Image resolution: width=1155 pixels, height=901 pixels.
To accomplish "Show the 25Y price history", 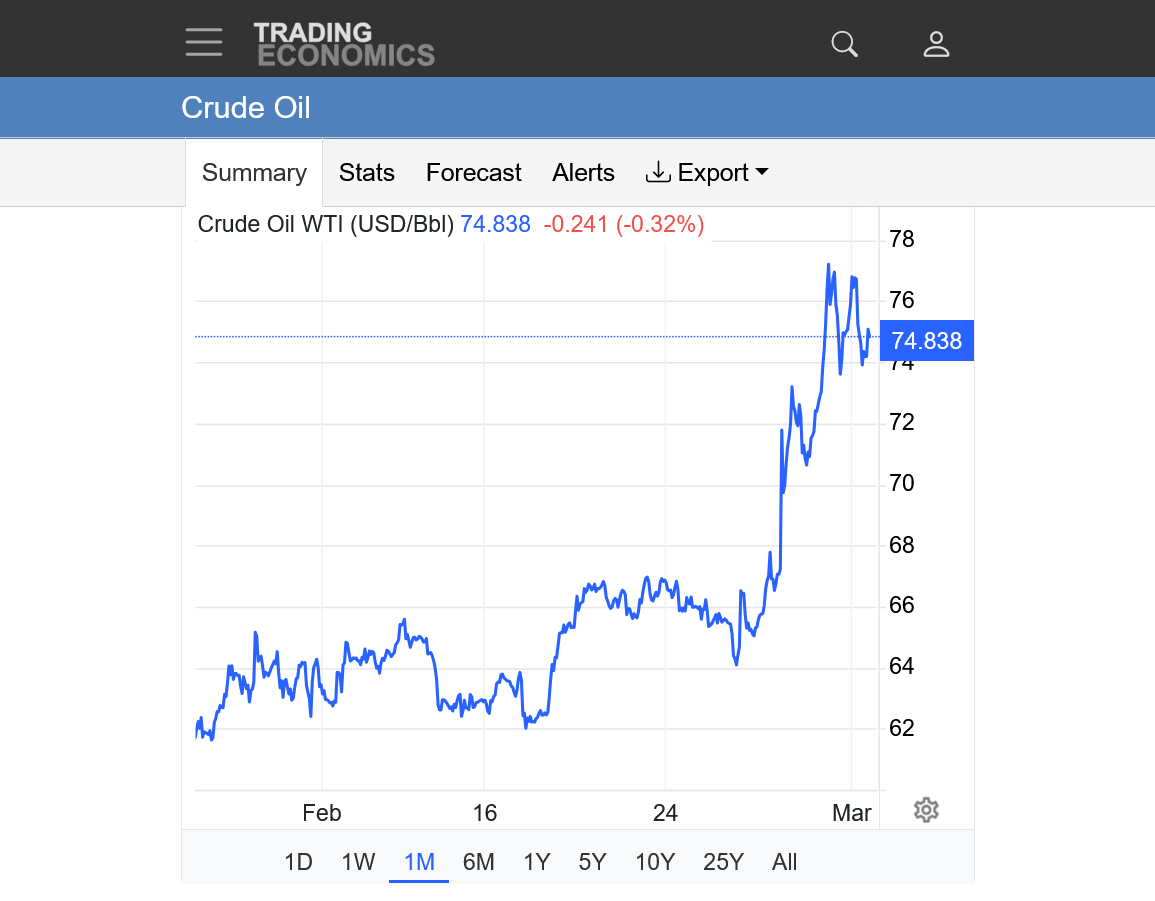I will (x=723, y=862).
